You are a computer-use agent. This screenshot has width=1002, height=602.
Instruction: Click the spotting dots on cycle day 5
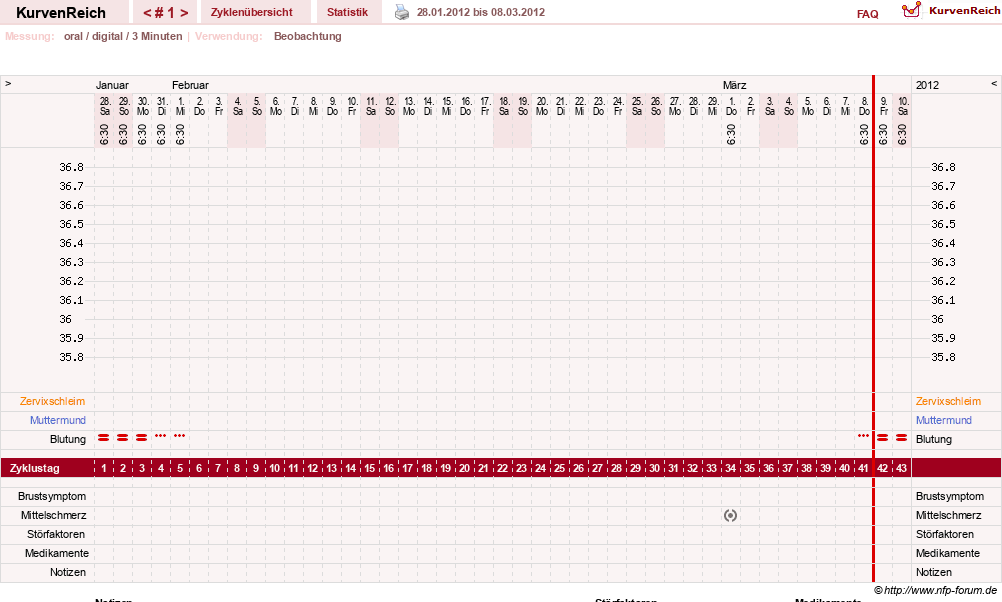click(180, 435)
